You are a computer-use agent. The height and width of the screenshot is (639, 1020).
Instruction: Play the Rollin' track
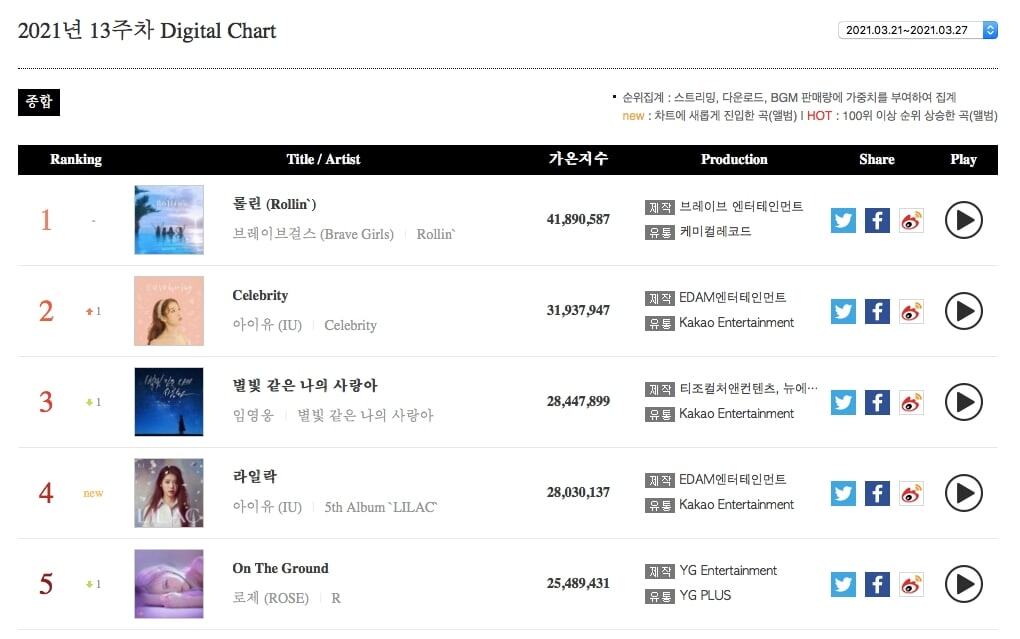click(x=963, y=220)
